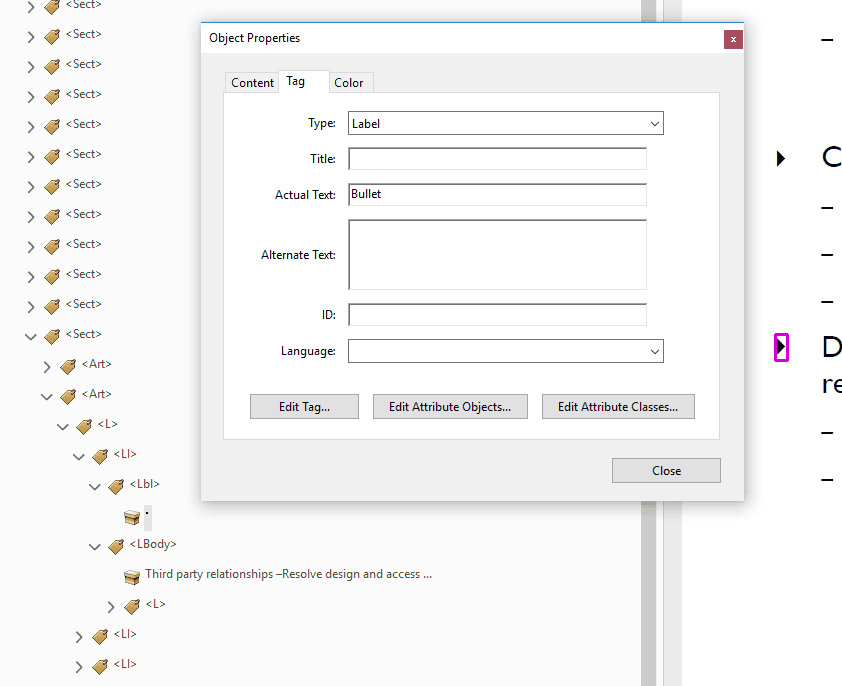Switch to the Color tab
Screen dimensions: 842x686
(x=350, y=82)
